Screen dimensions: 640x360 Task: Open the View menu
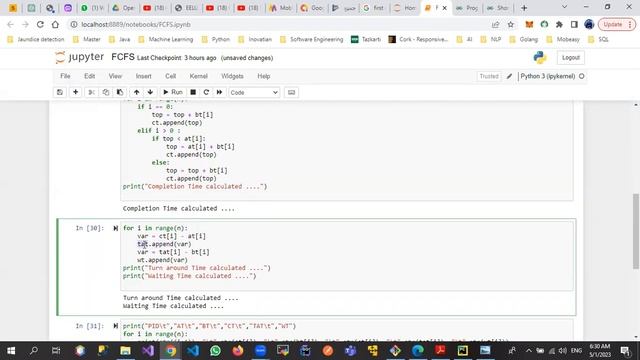[115, 76]
